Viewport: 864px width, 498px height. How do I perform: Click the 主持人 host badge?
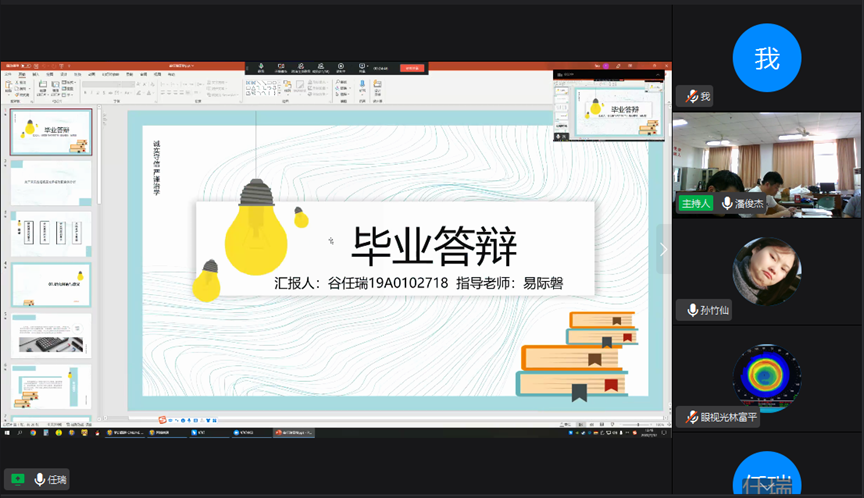pos(696,203)
